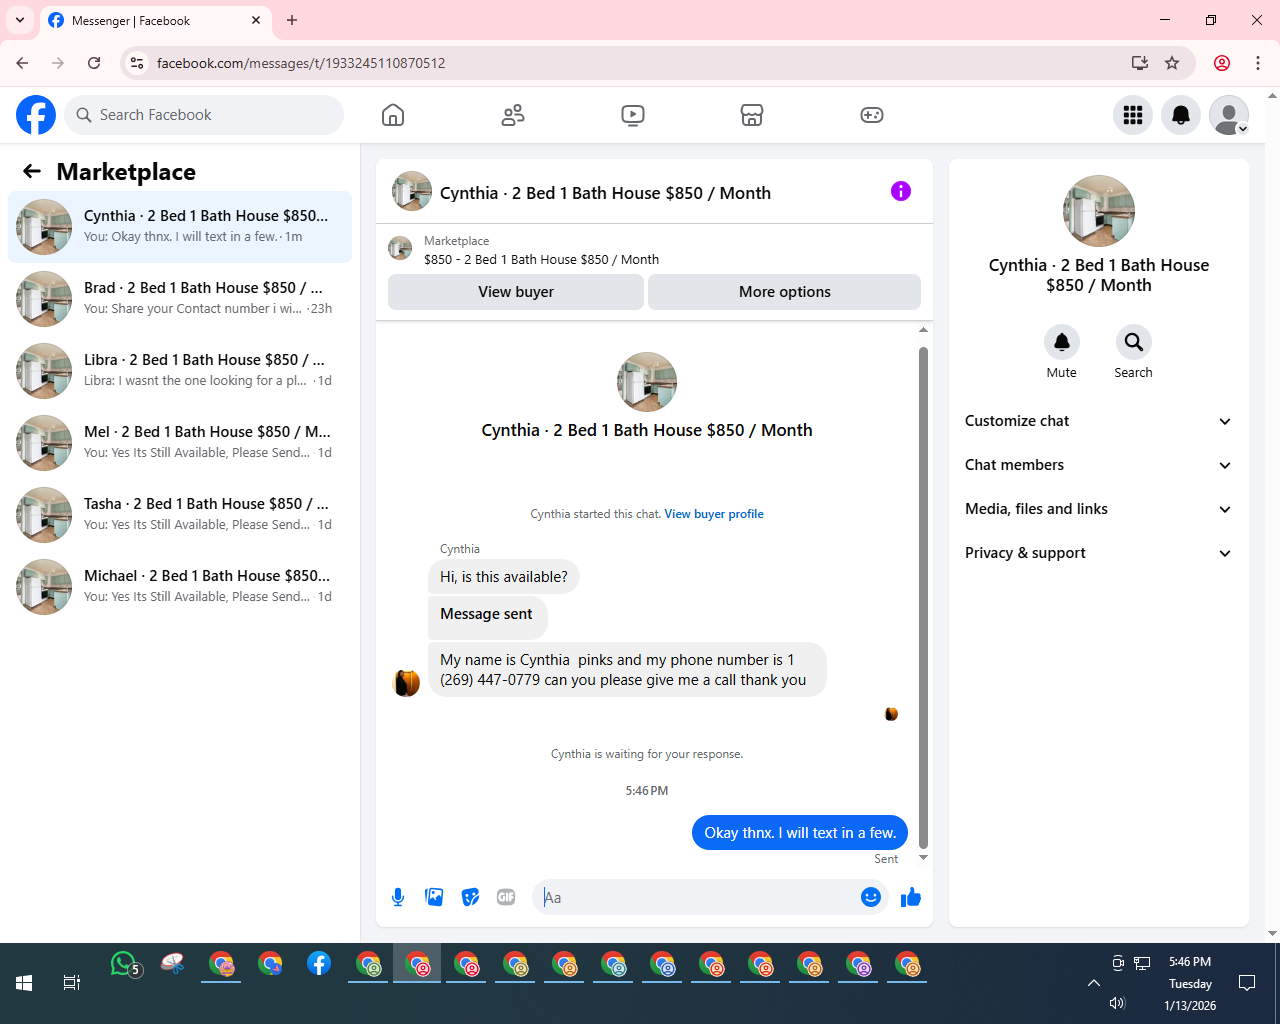This screenshot has height=1024, width=1280.
Task: Expand the Privacy & support section
Action: 1099,553
